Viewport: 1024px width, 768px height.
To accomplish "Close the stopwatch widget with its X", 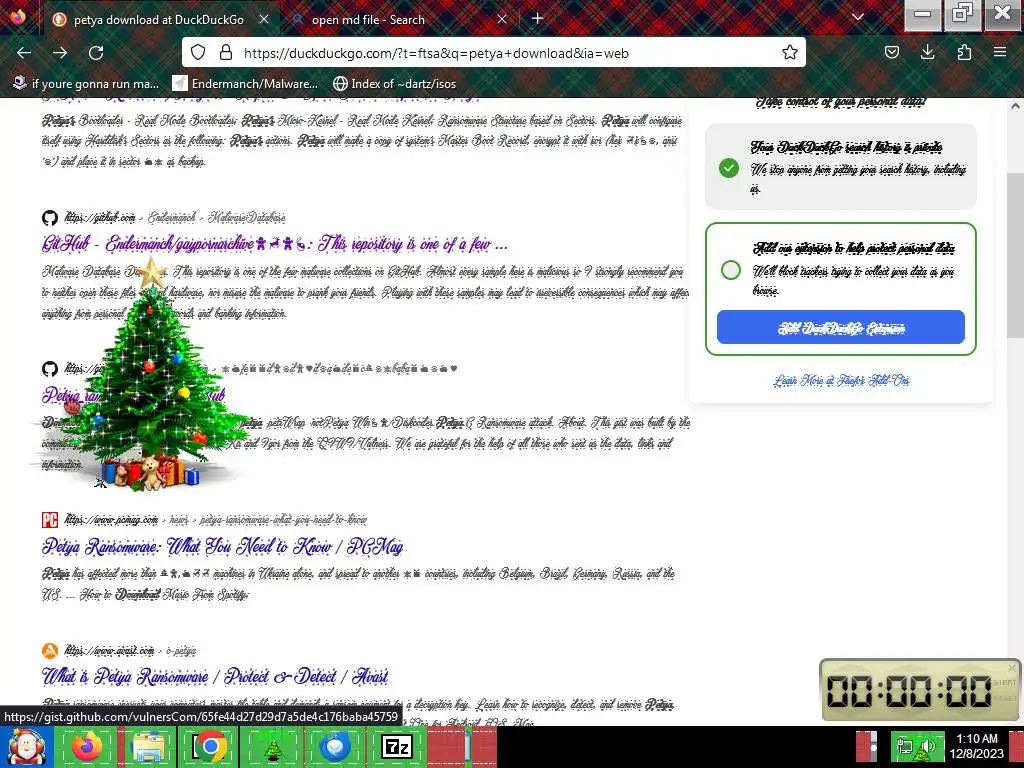I will click(x=1012, y=668).
